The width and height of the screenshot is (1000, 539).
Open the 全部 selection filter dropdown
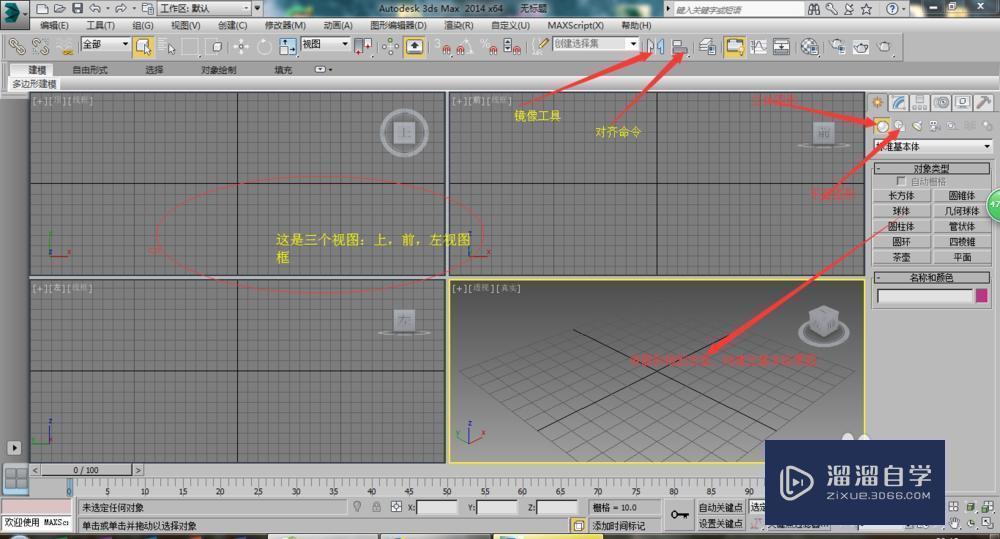pos(105,44)
